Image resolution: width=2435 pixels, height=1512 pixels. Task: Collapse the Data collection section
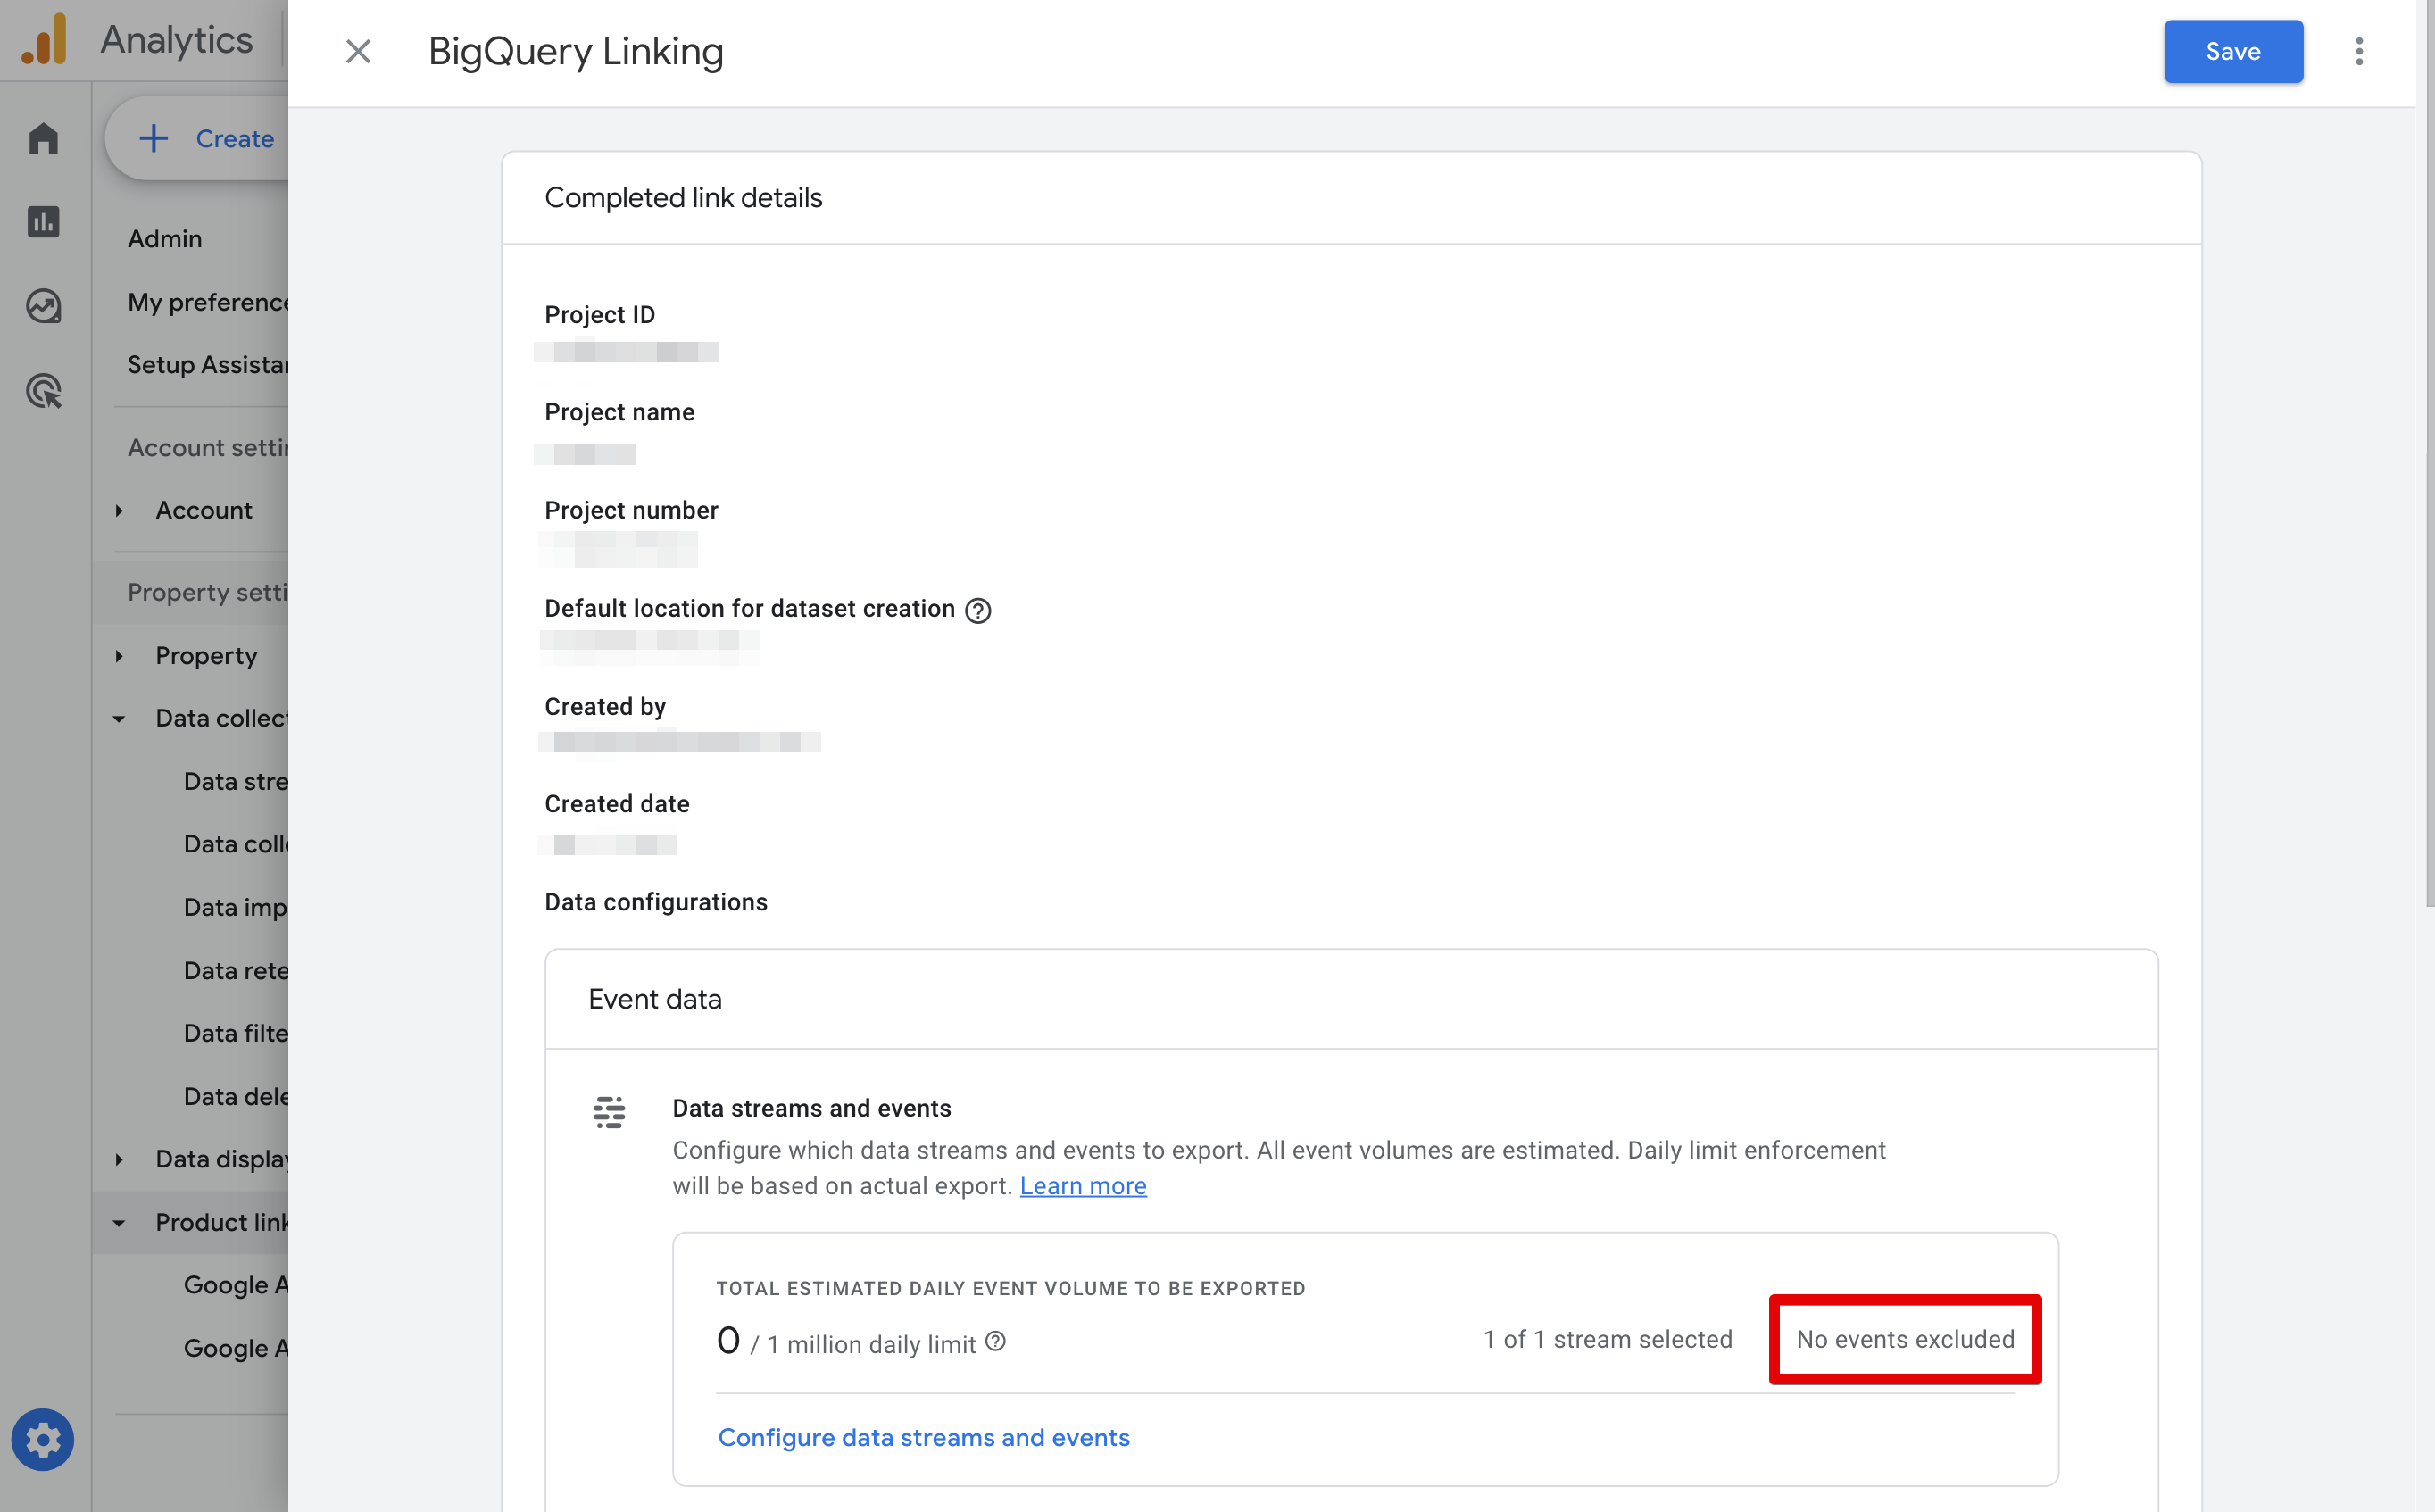(120, 718)
